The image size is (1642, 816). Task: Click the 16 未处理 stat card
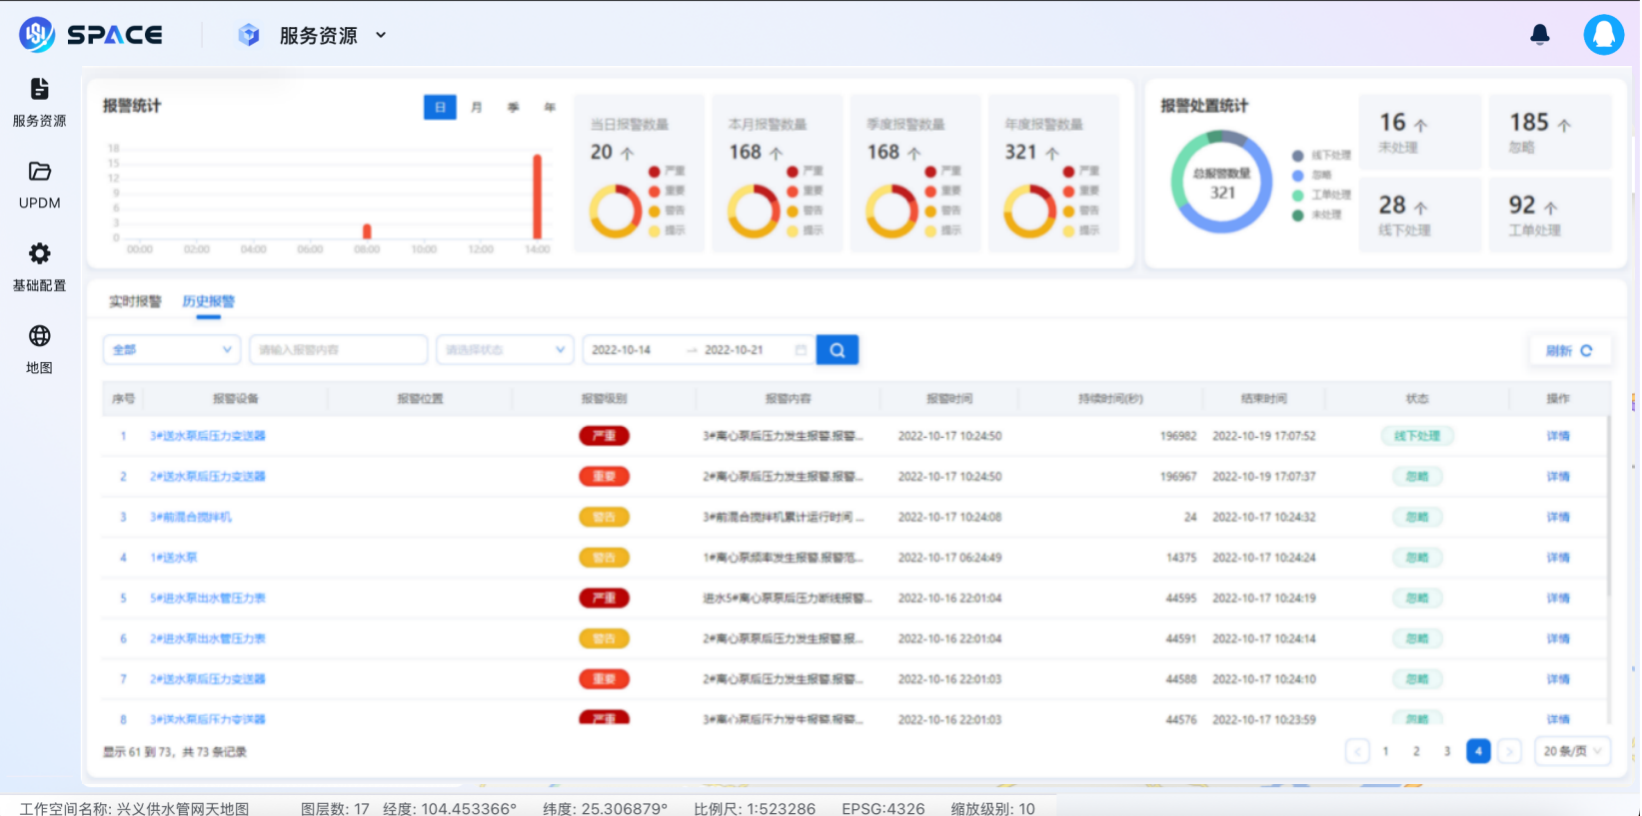click(1420, 132)
